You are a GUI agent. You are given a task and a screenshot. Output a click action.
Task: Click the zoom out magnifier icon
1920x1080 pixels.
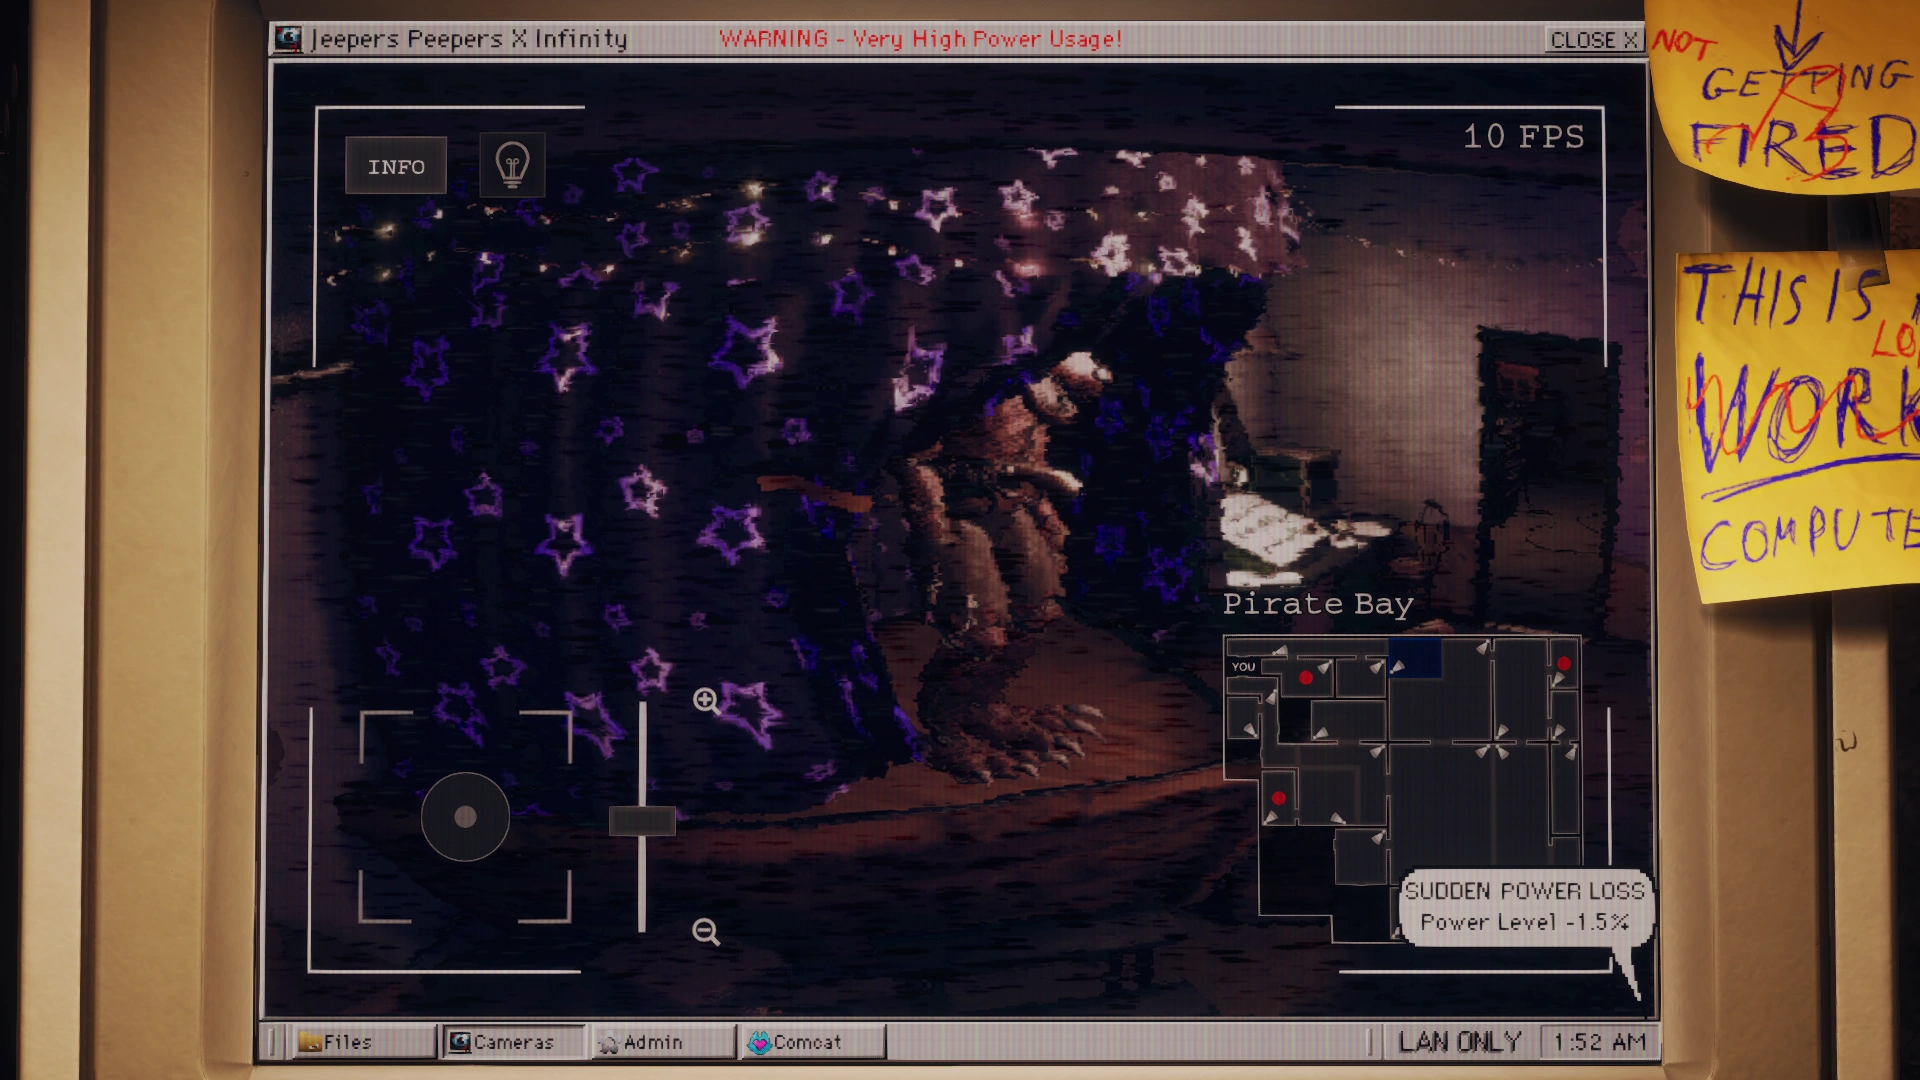click(706, 932)
